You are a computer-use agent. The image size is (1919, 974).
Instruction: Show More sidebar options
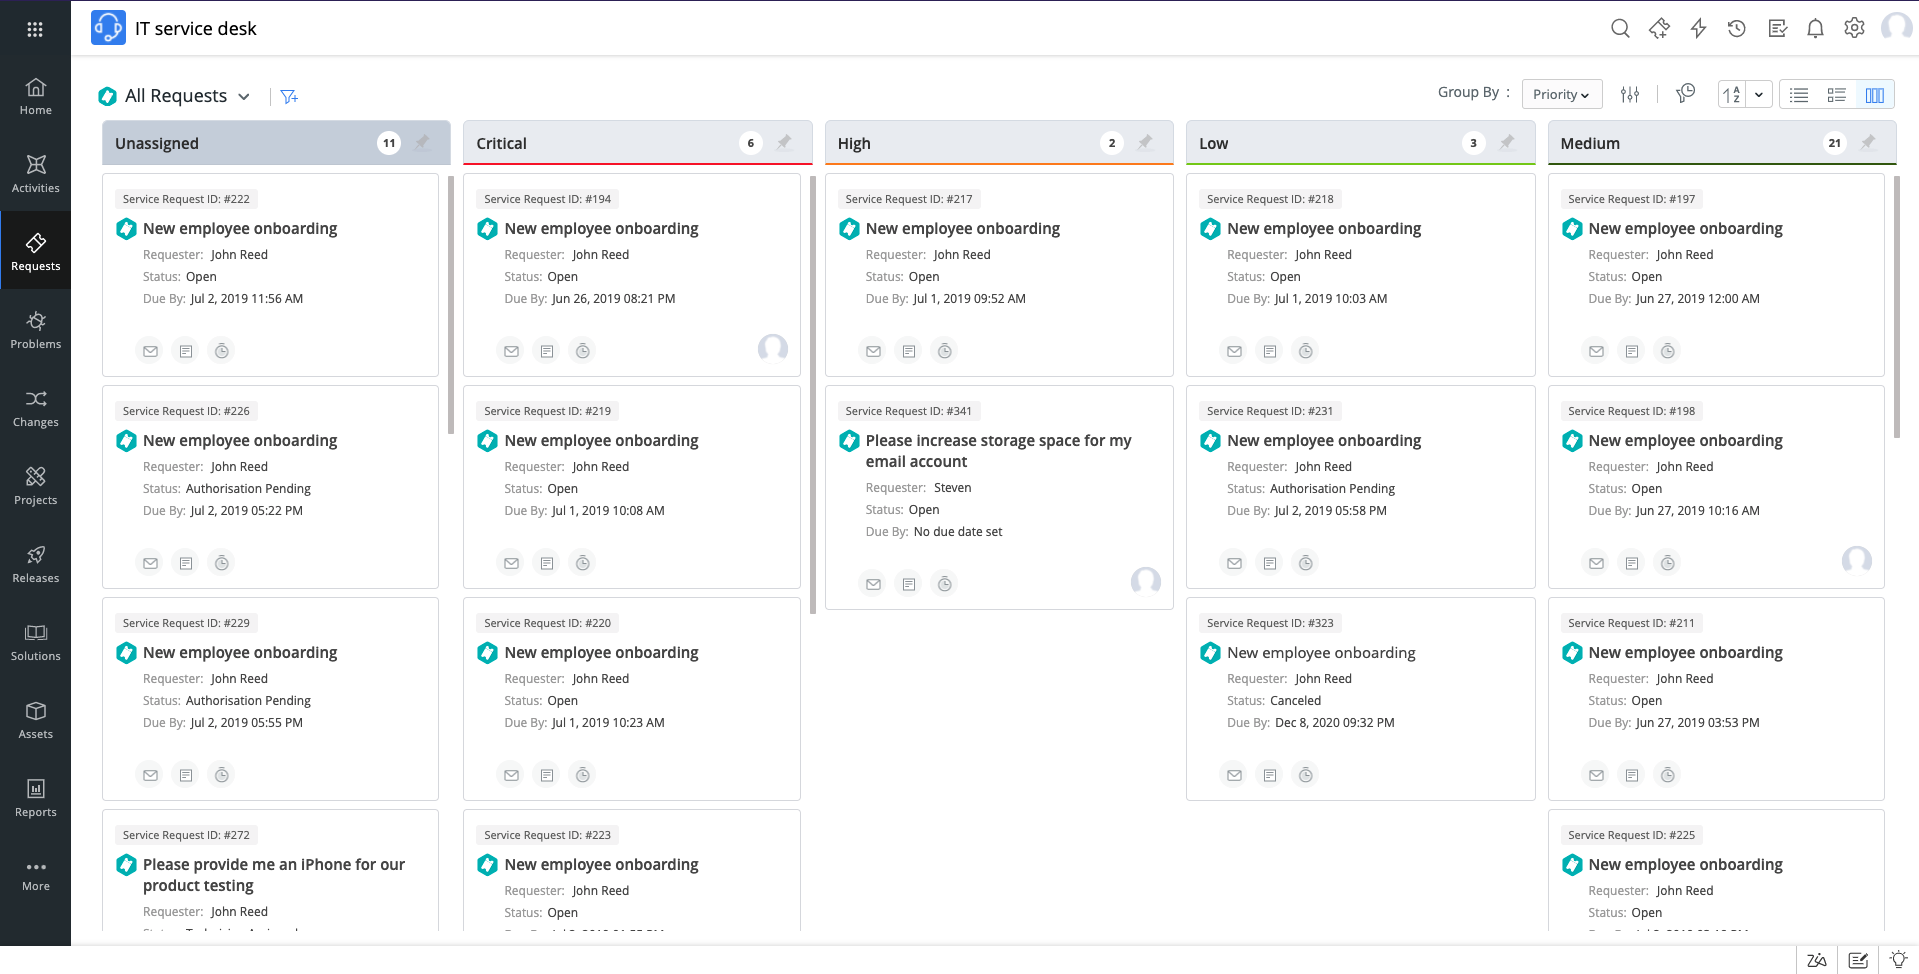coord(35,875)
